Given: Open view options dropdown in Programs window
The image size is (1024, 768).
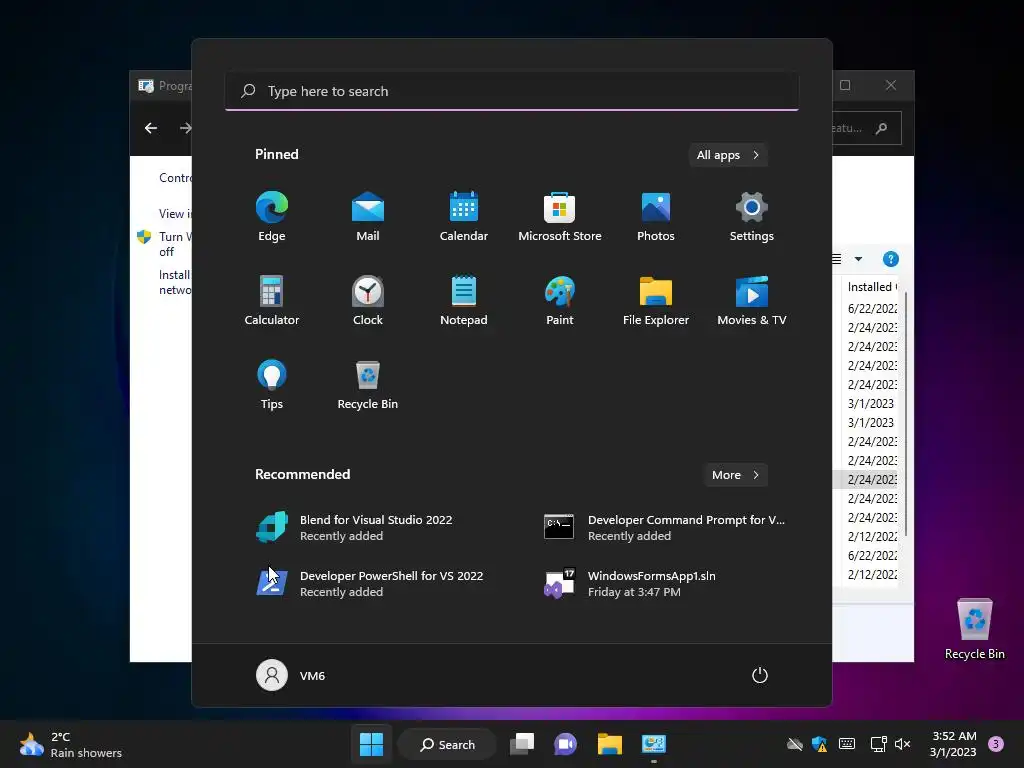Looking at the screenshot, I should pyautogui.click(x=859, y=259).
